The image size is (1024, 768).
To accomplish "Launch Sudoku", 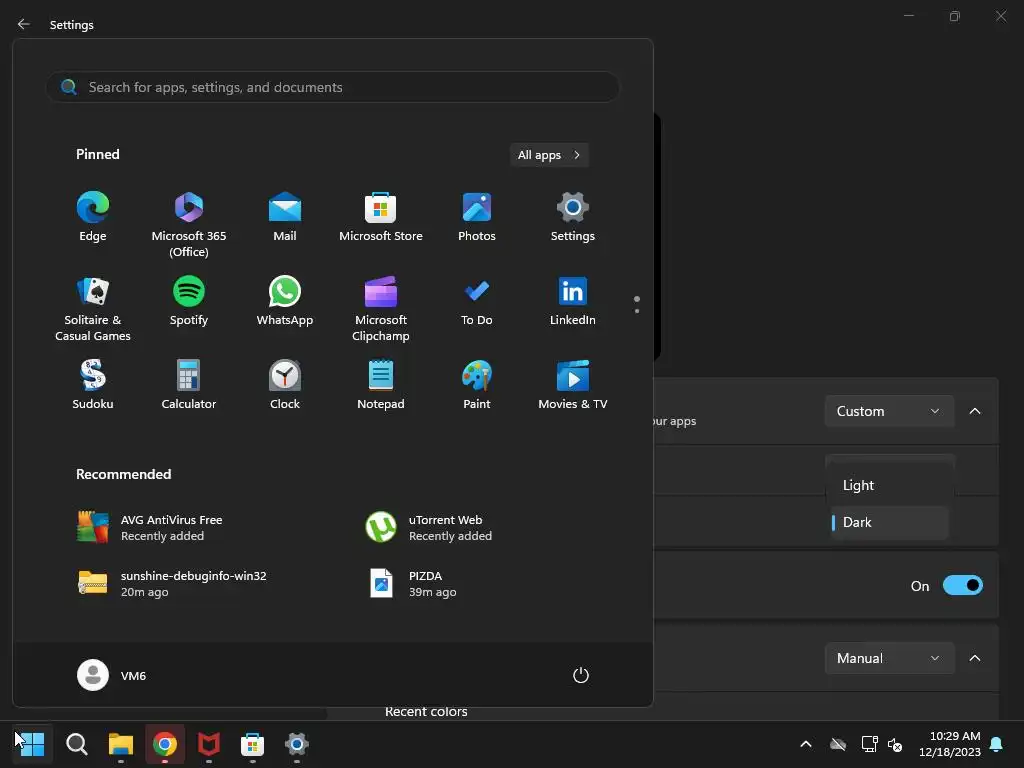I will click(93, 385).
